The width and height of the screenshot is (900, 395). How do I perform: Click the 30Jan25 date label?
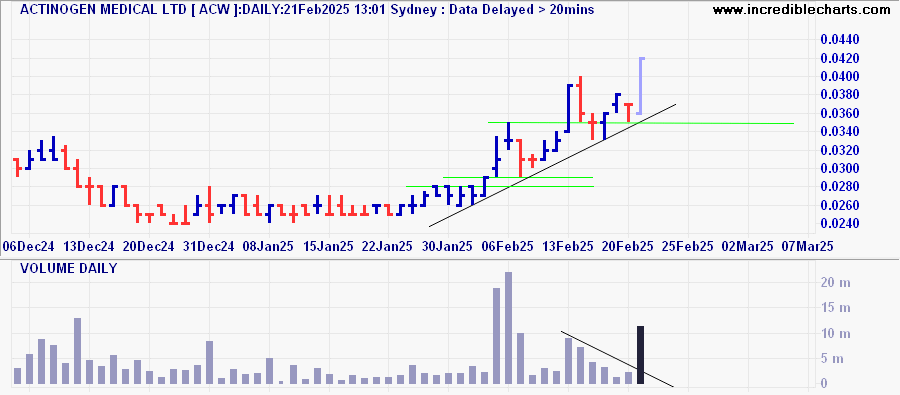[x=448, y=246]
